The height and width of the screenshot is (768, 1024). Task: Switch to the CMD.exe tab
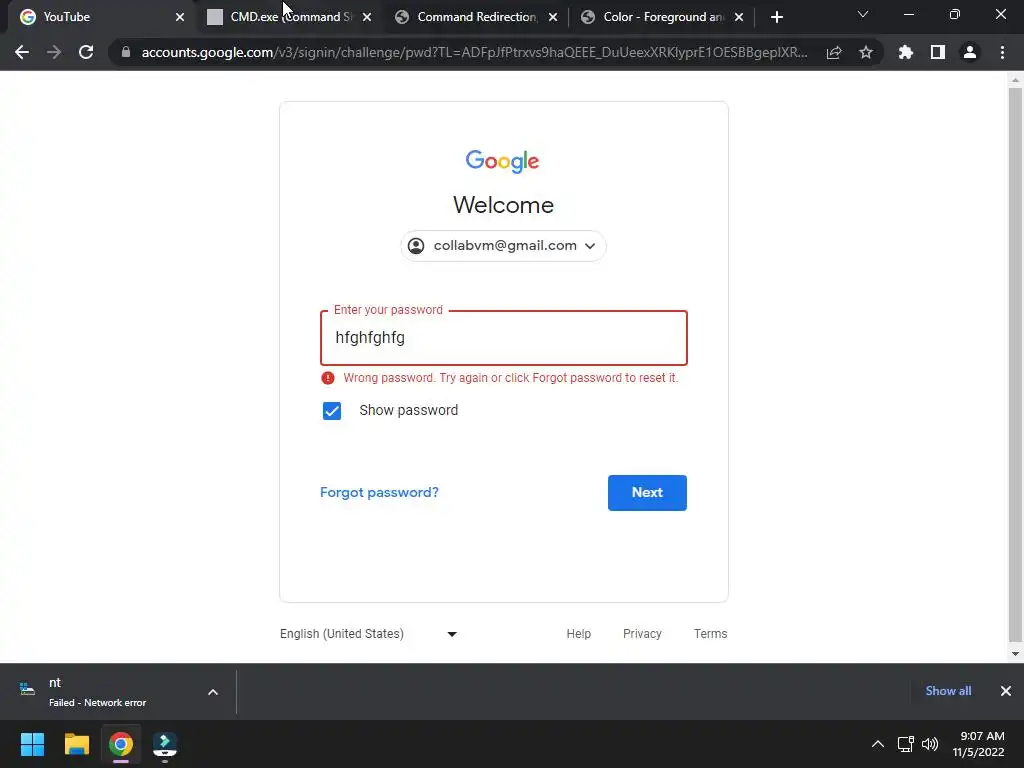click(x=289, y=17)
